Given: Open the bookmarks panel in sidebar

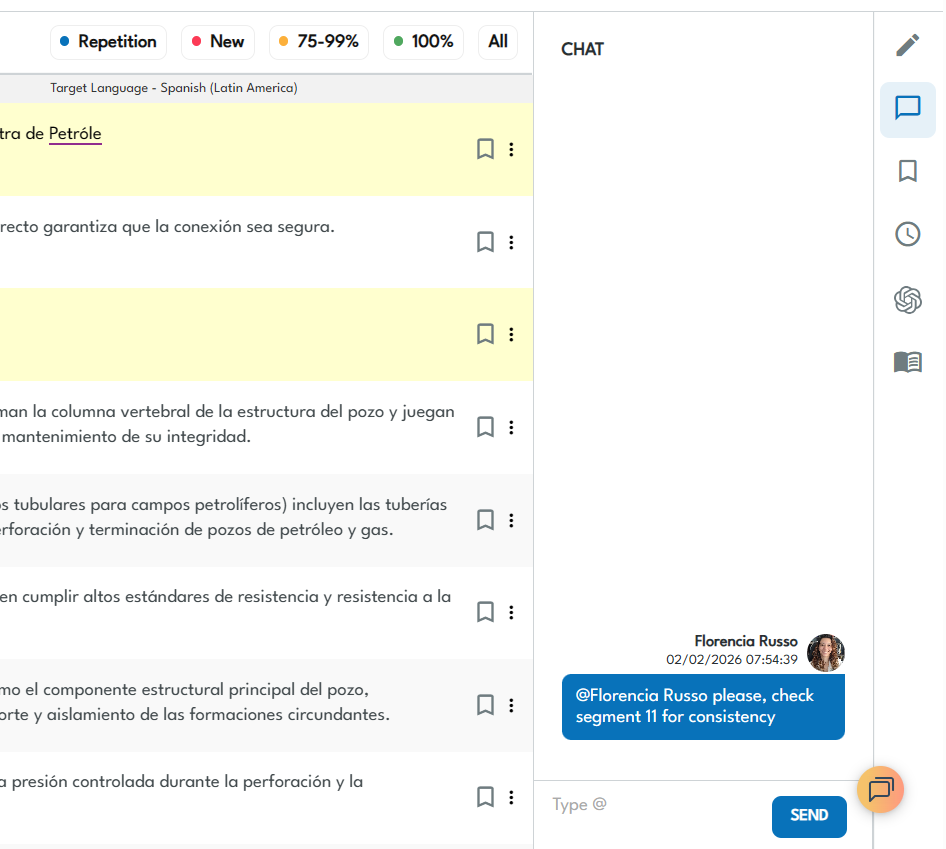Looking at the screenshot, I should (907, 171).
